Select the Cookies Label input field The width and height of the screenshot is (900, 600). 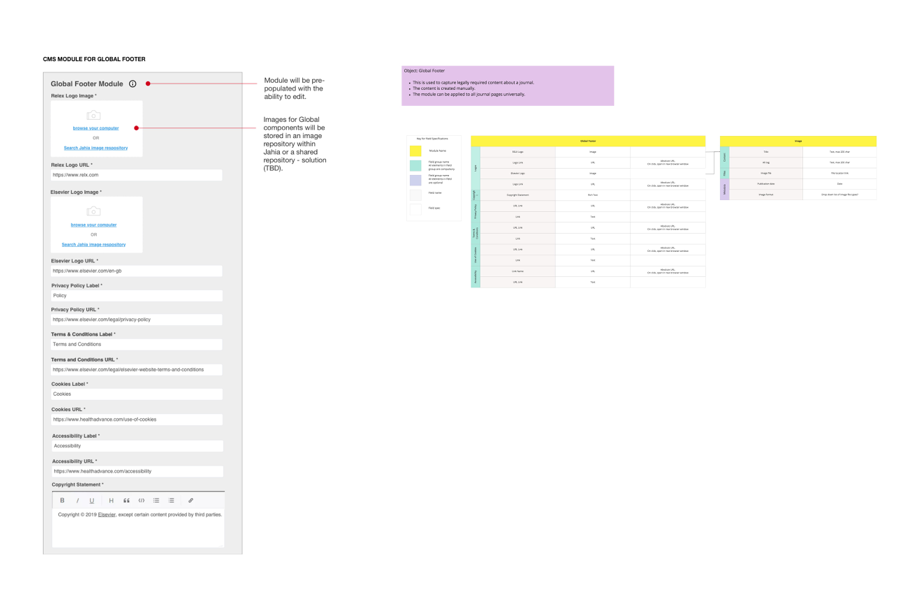136,394
